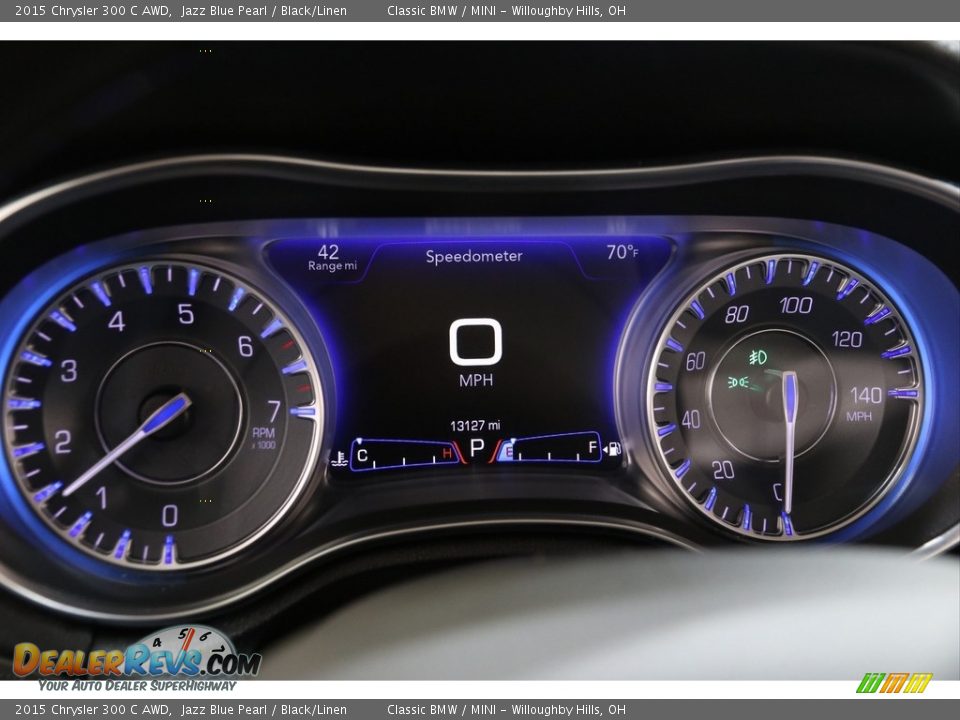
Task: Click the 3 marking on the tachometer
Action: pos(69,370)
